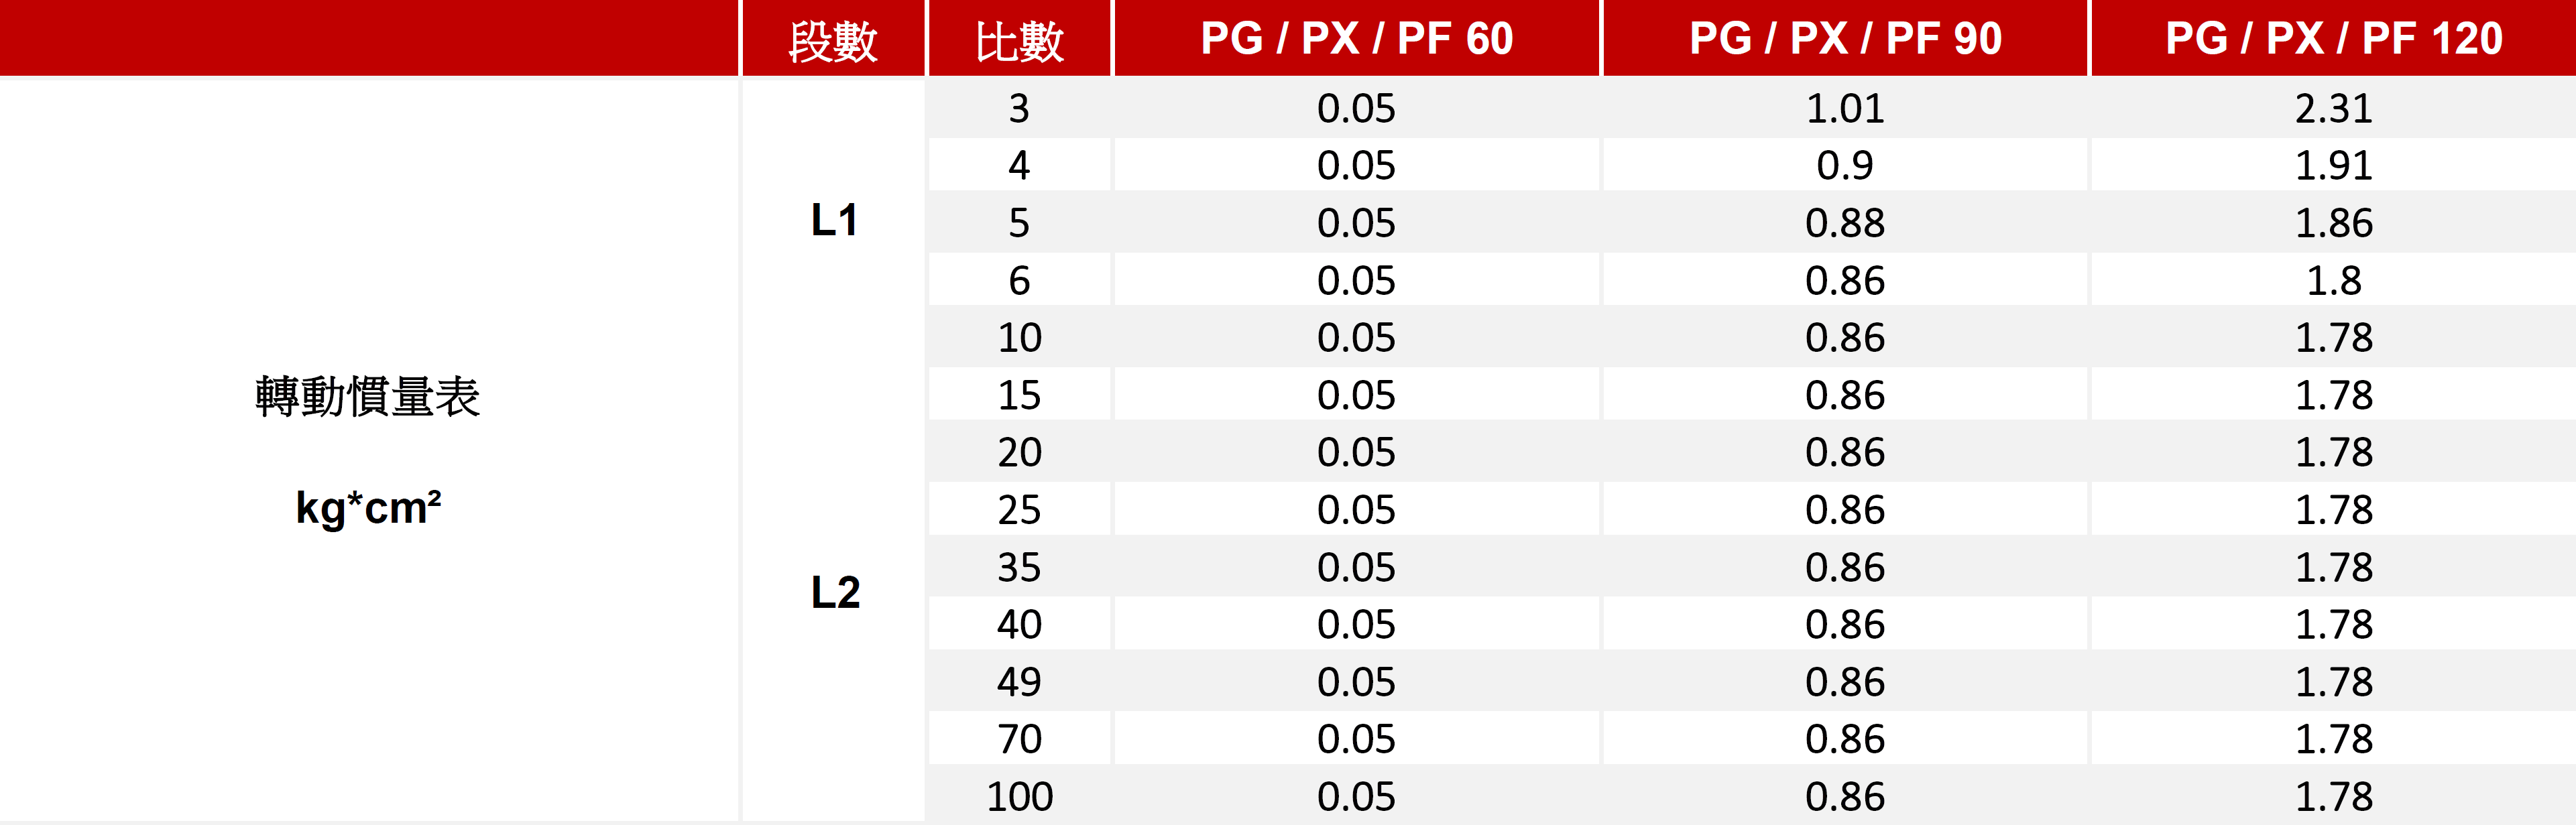The height and width of the screenshot is (825, 2576).
Task: Select the PG / PX / PF 120 header
Action: [2333, 39]
